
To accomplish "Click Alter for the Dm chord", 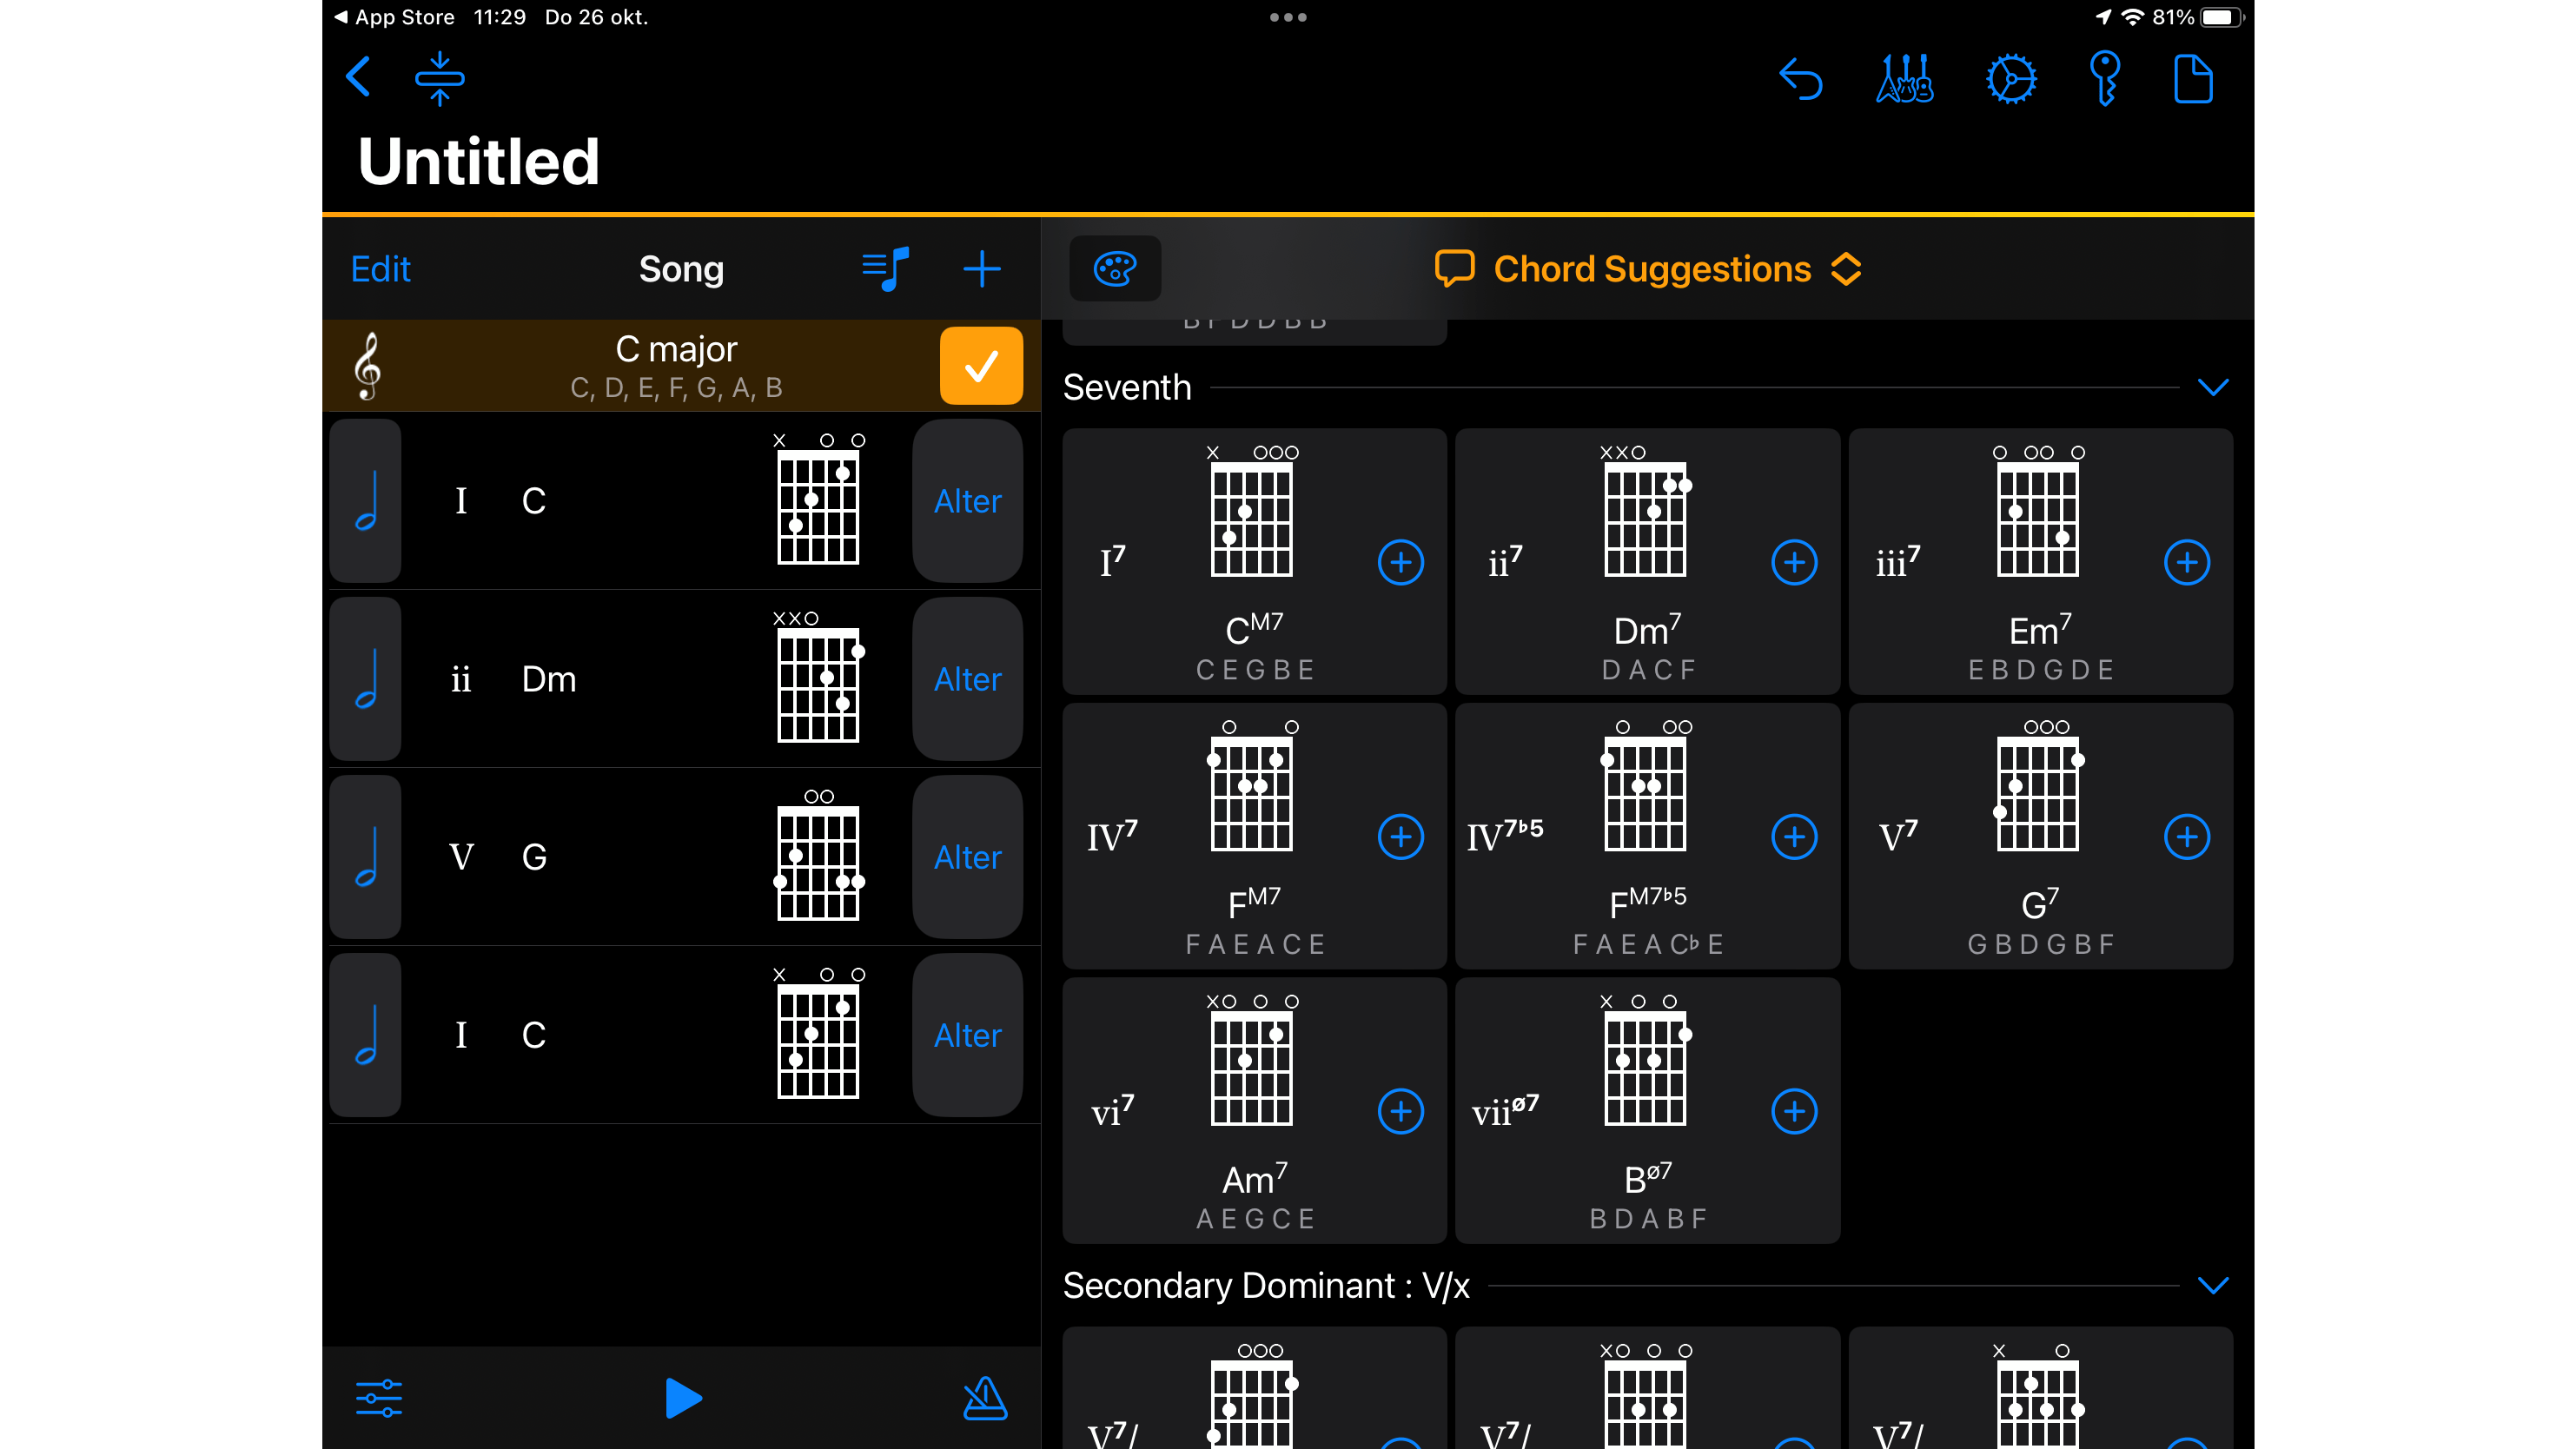I will (967, 679).
